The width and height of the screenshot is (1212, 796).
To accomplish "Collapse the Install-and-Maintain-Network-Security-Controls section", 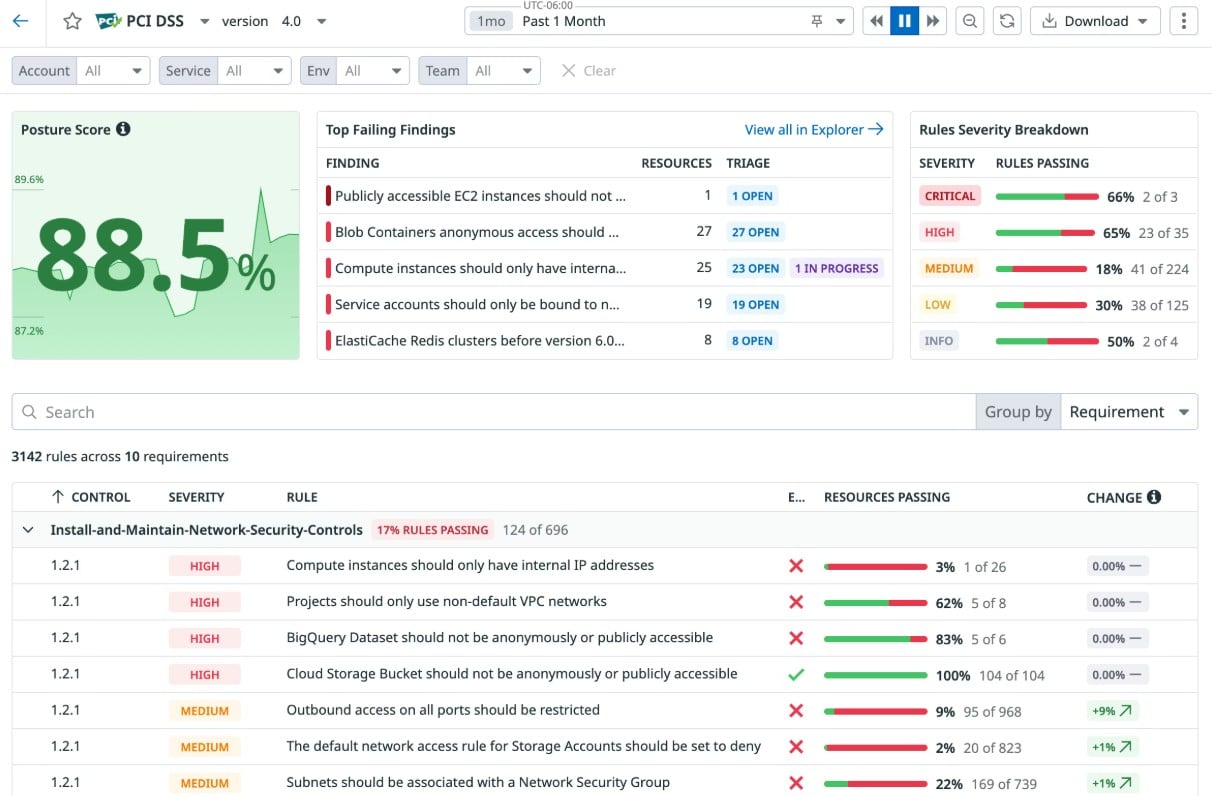I will (x=27, y=530).
